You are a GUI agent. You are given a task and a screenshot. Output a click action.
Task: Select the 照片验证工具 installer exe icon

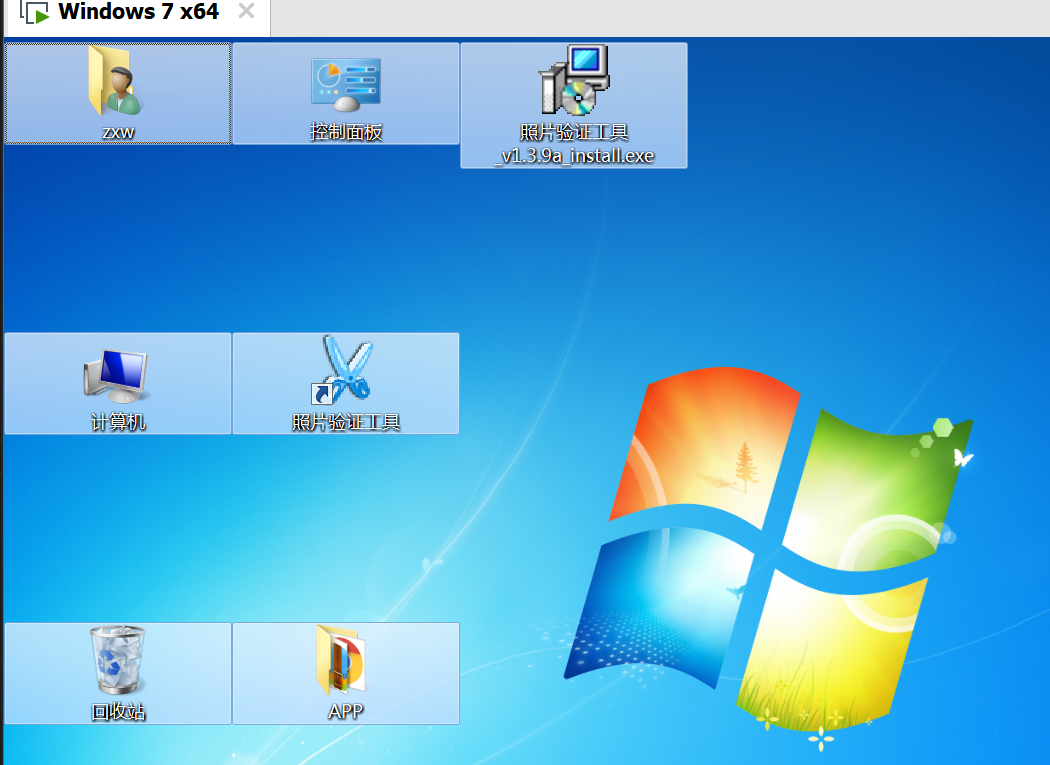coord(574,80)
